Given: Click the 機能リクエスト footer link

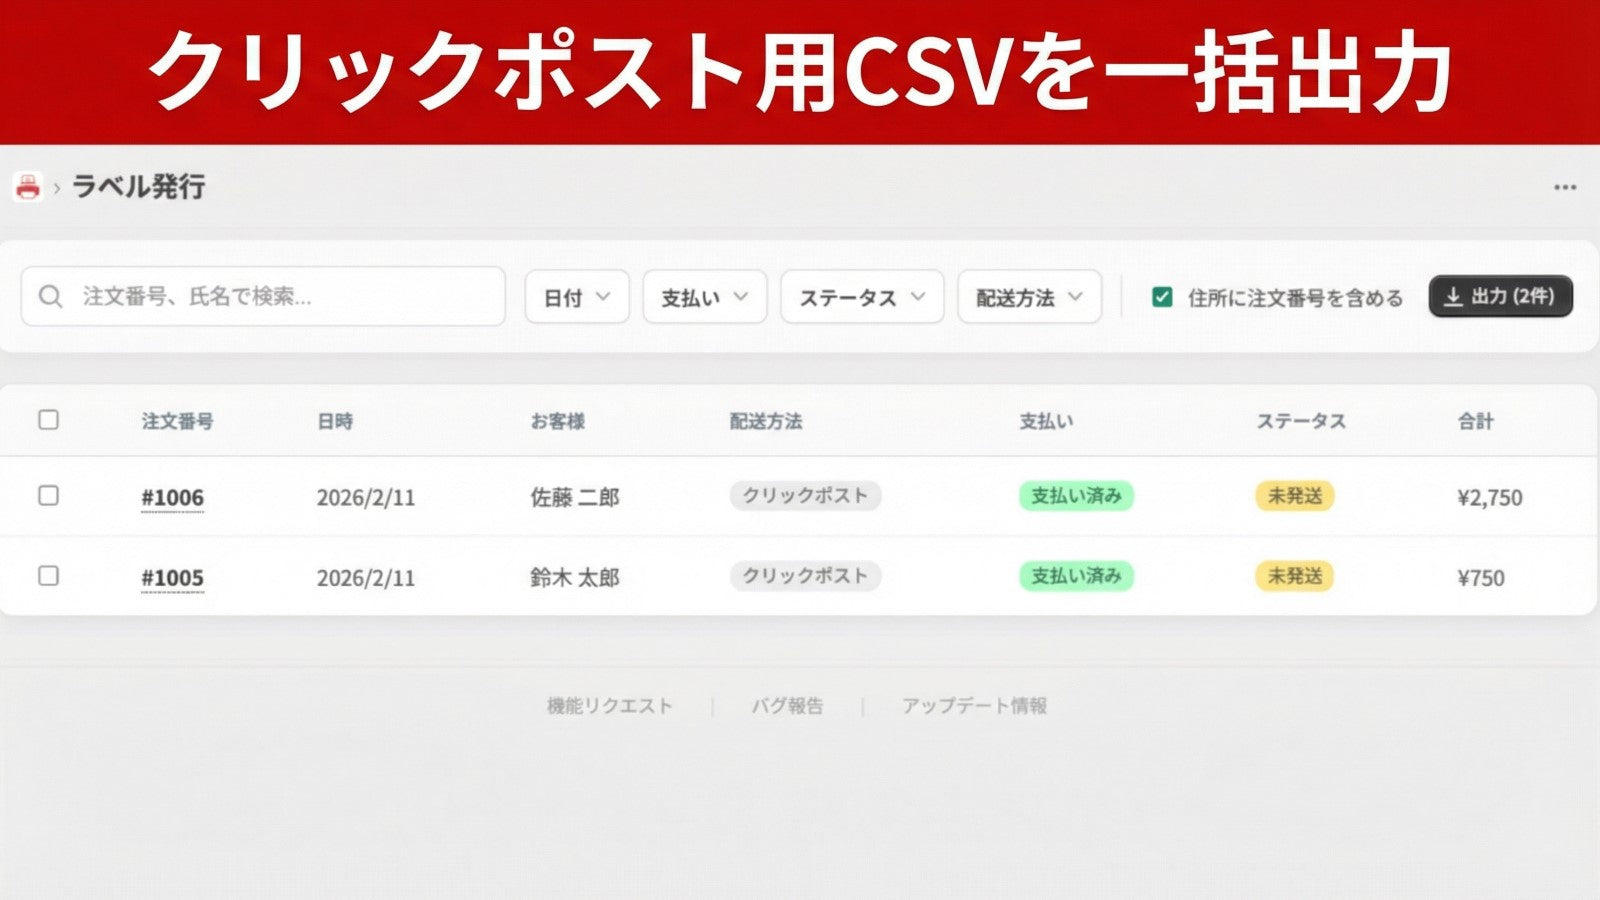Looking at the screenshot, I should coord(608,704).
